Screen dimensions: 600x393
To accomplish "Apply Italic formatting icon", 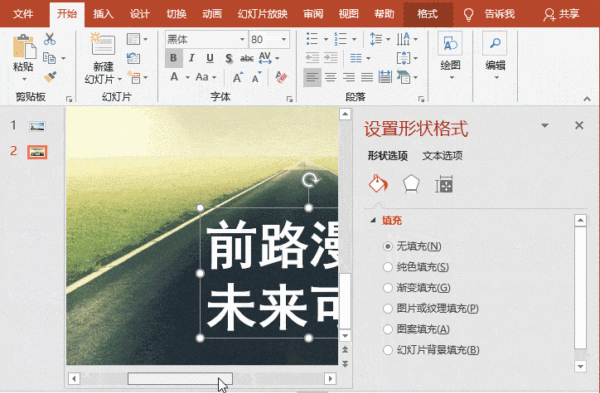I will 192,58.
